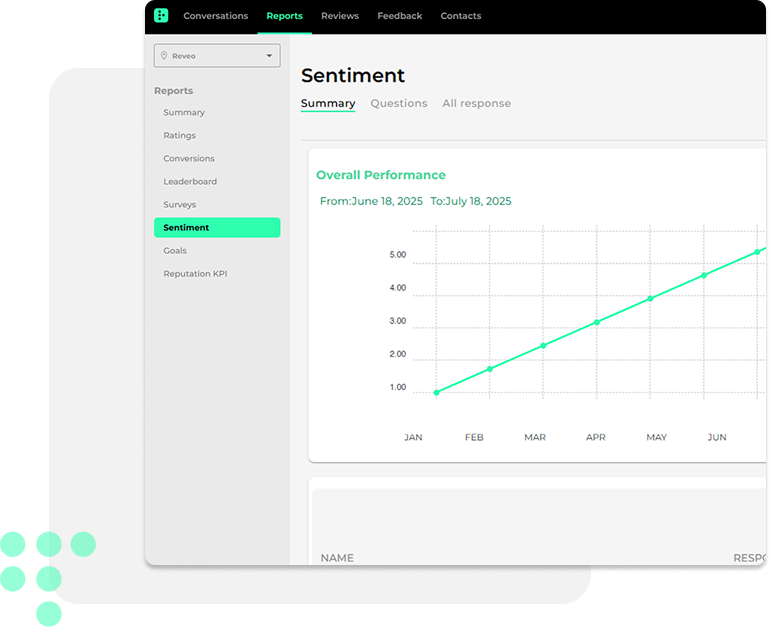Click the From: June 18, 2025 date
The image size is (770, 627).
click(372, 202)
